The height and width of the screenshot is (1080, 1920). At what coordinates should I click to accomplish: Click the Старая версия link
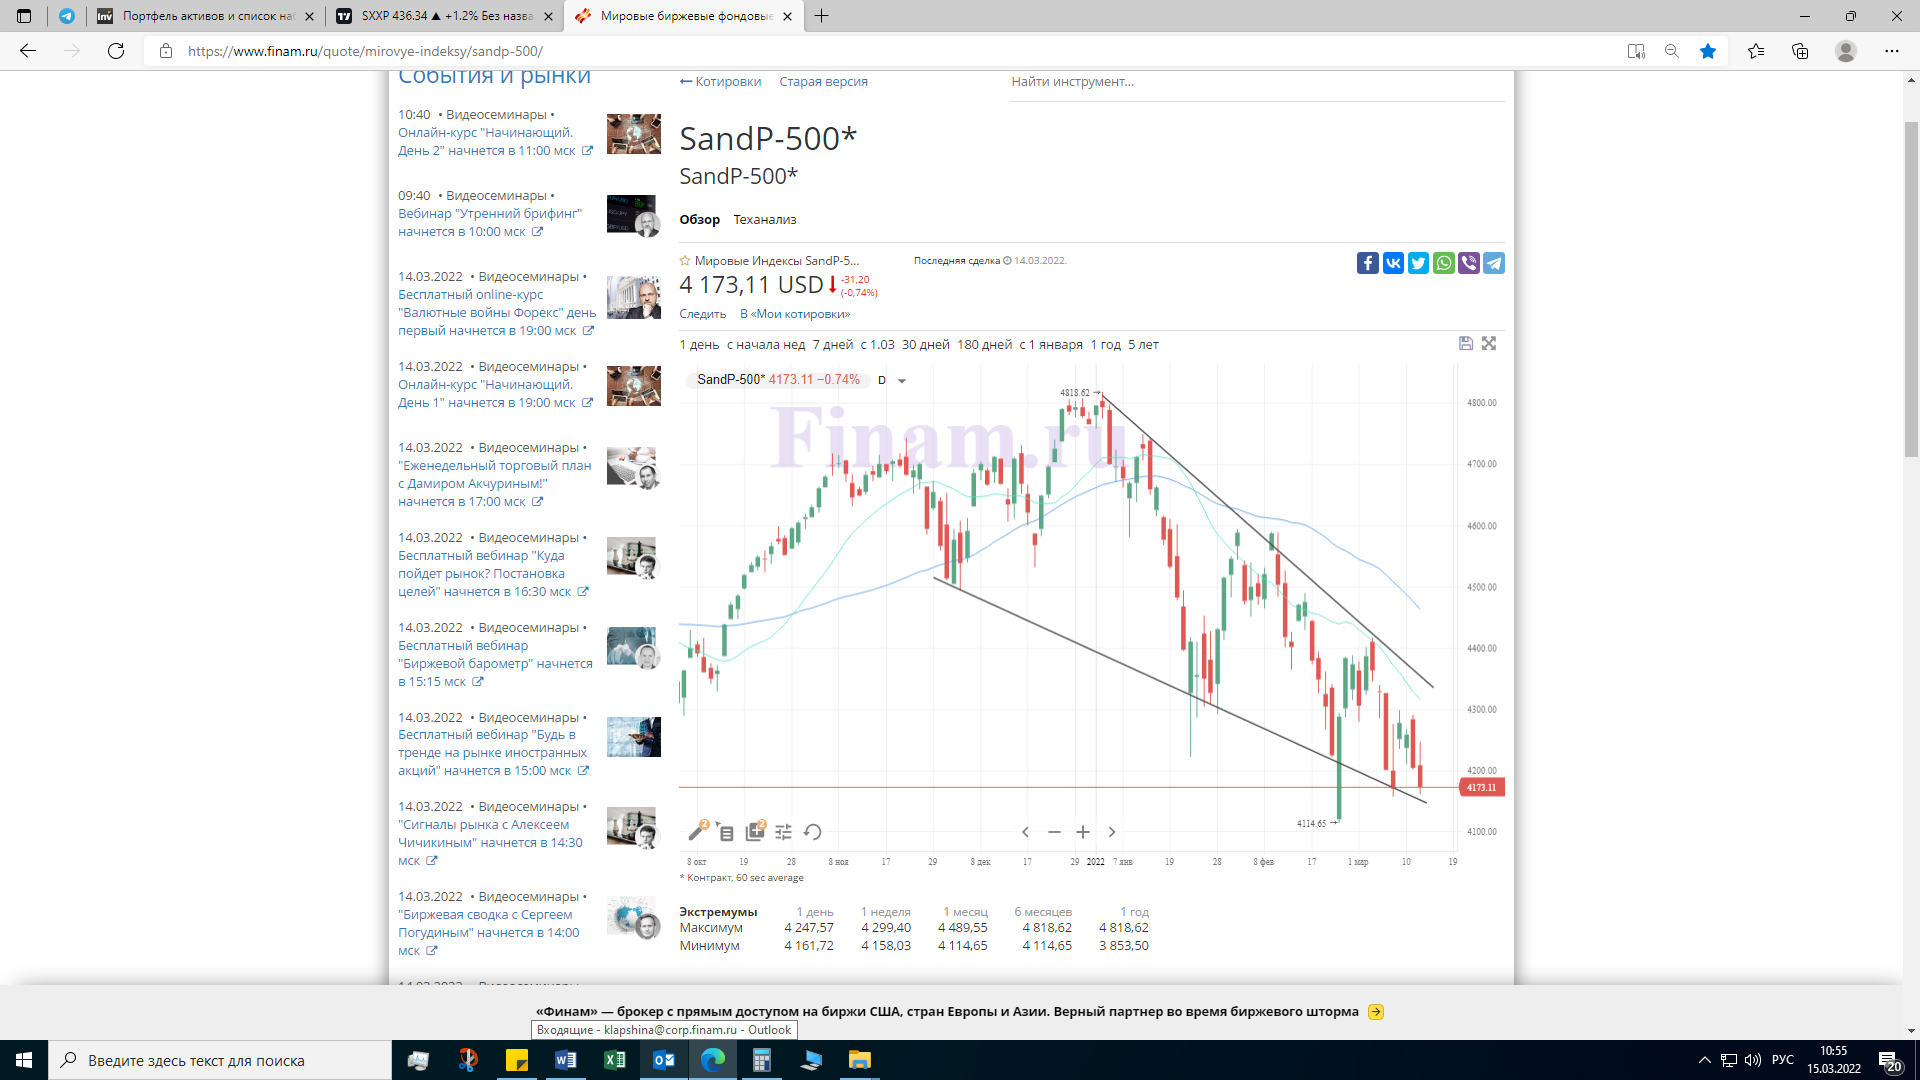tap(823, 82)
